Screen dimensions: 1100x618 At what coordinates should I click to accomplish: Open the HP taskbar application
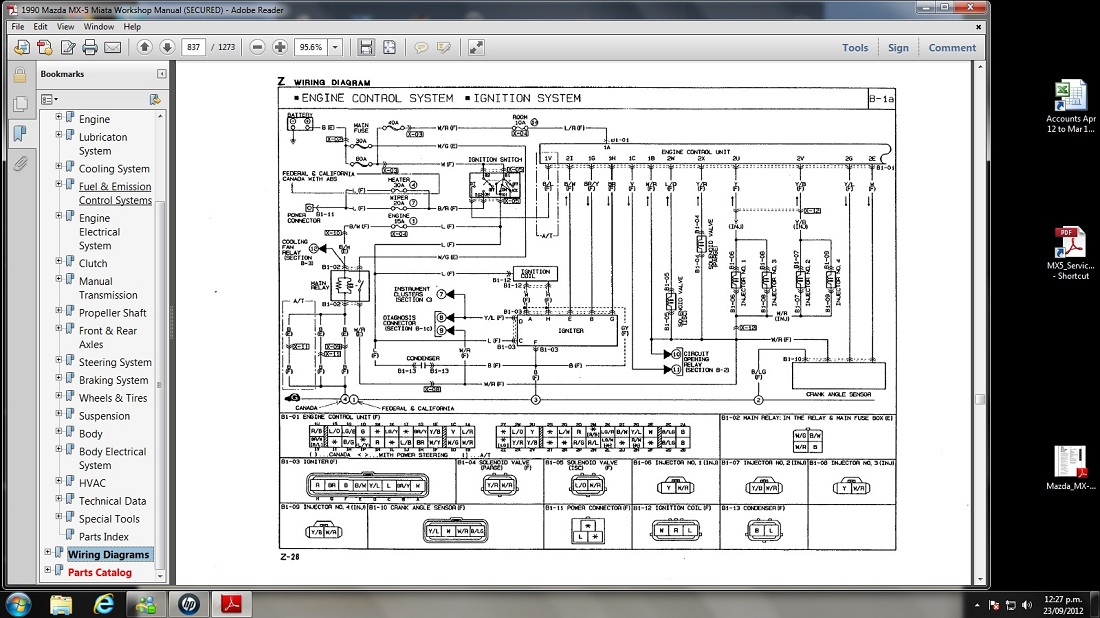click(189, 604)
